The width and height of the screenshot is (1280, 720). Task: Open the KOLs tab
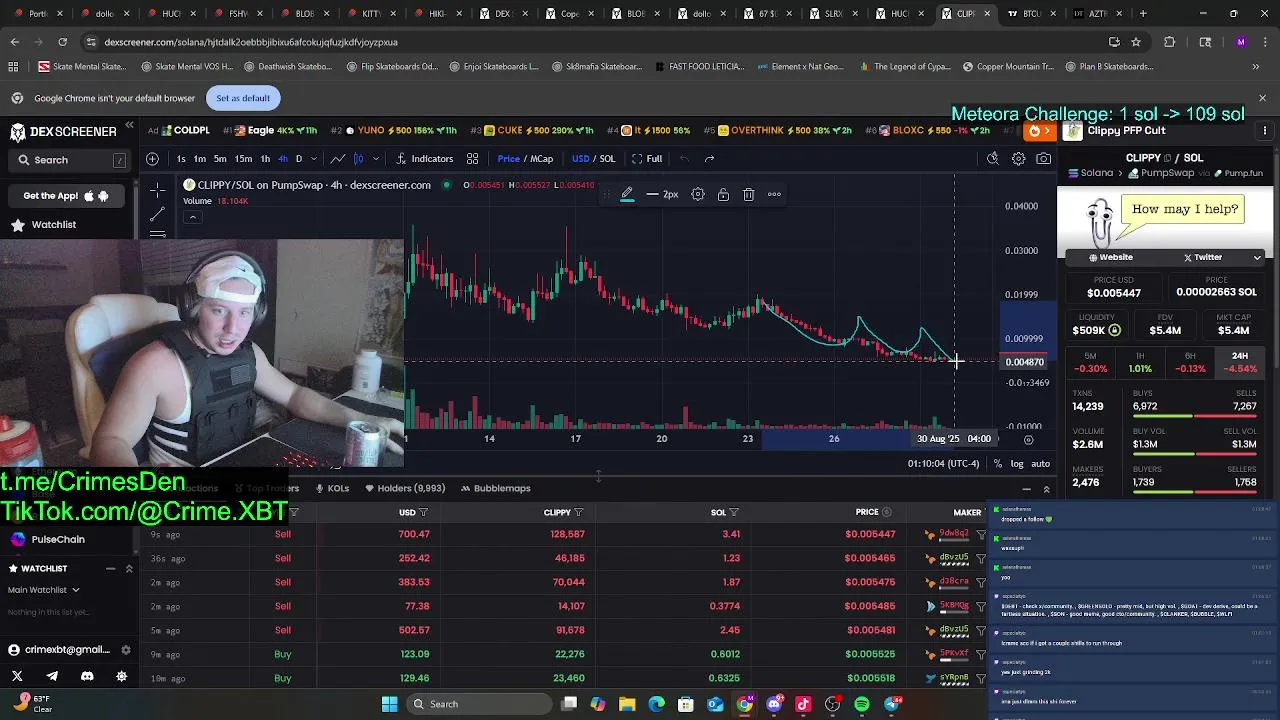coord(332,488)
